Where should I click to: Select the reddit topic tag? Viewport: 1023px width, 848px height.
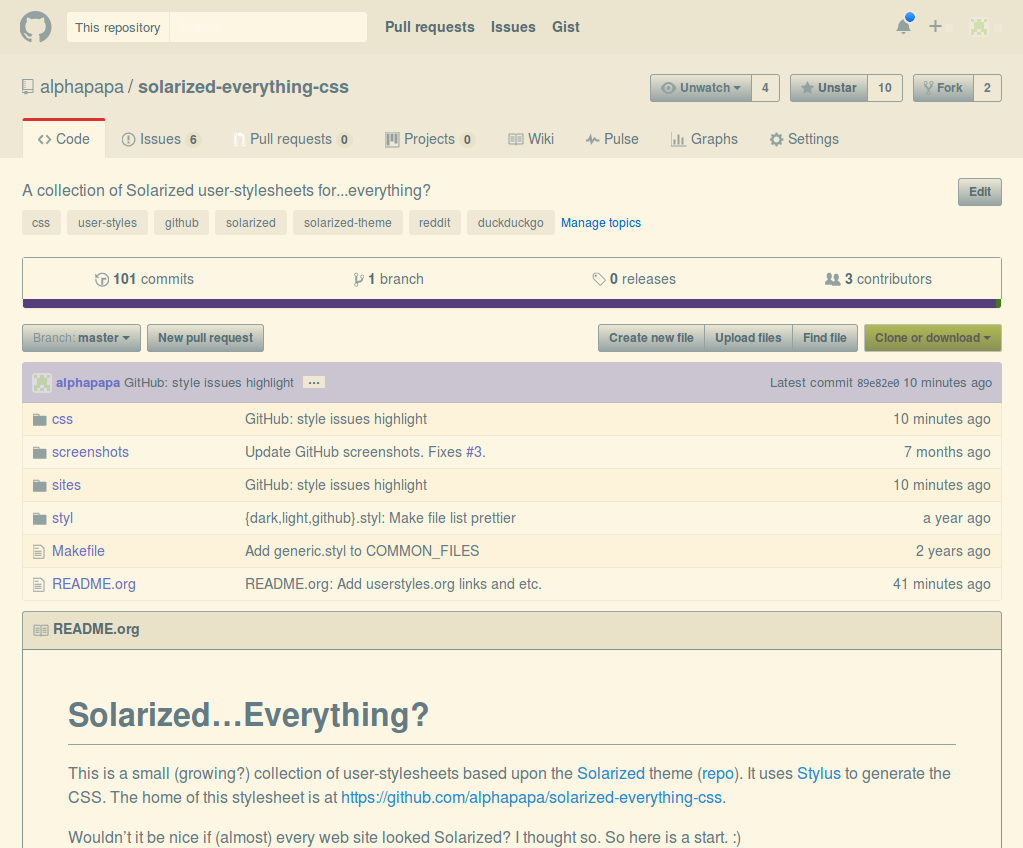click(435, 223)
